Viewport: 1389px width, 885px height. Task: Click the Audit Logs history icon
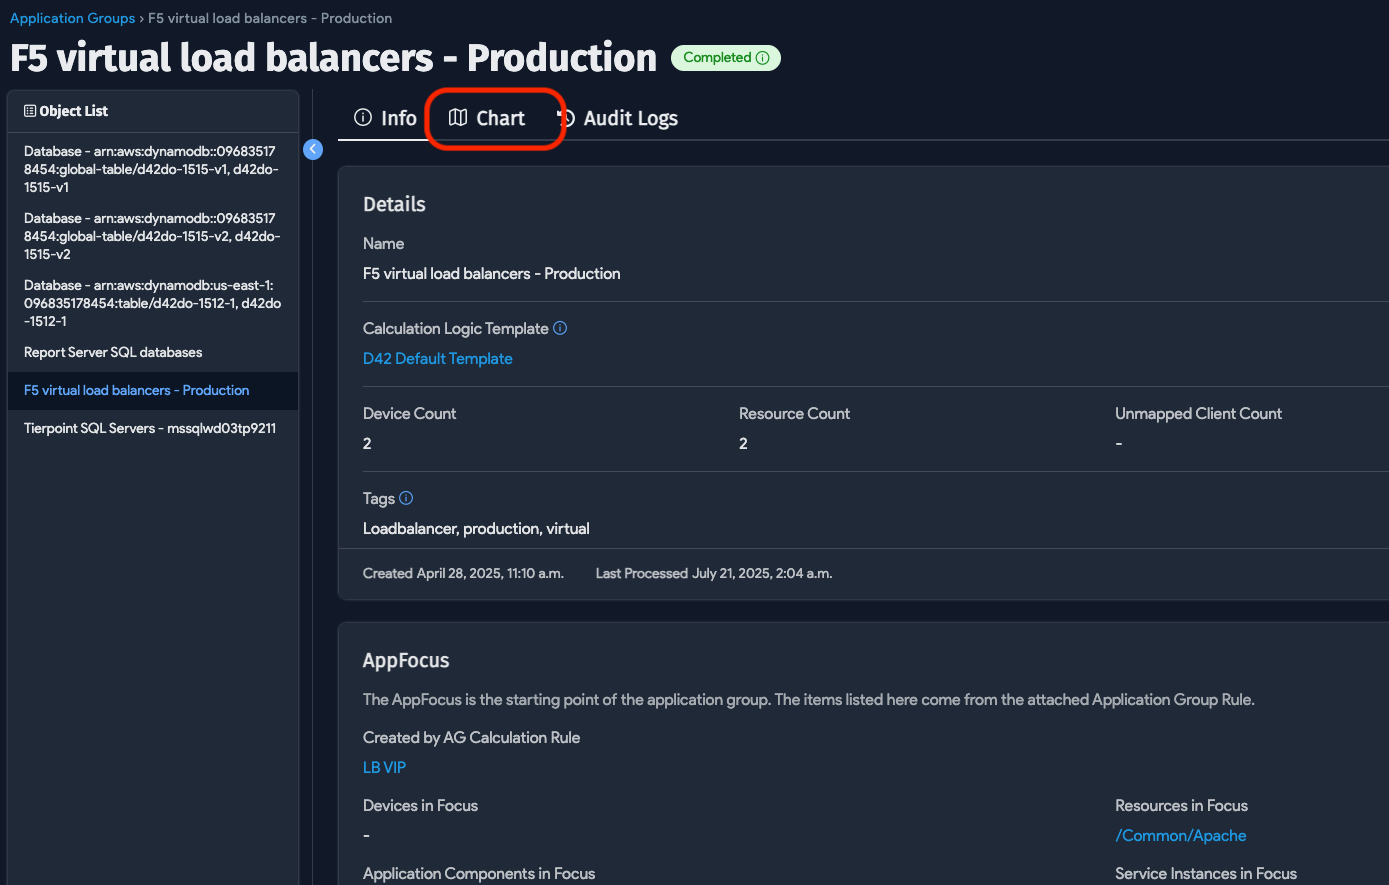566,118
